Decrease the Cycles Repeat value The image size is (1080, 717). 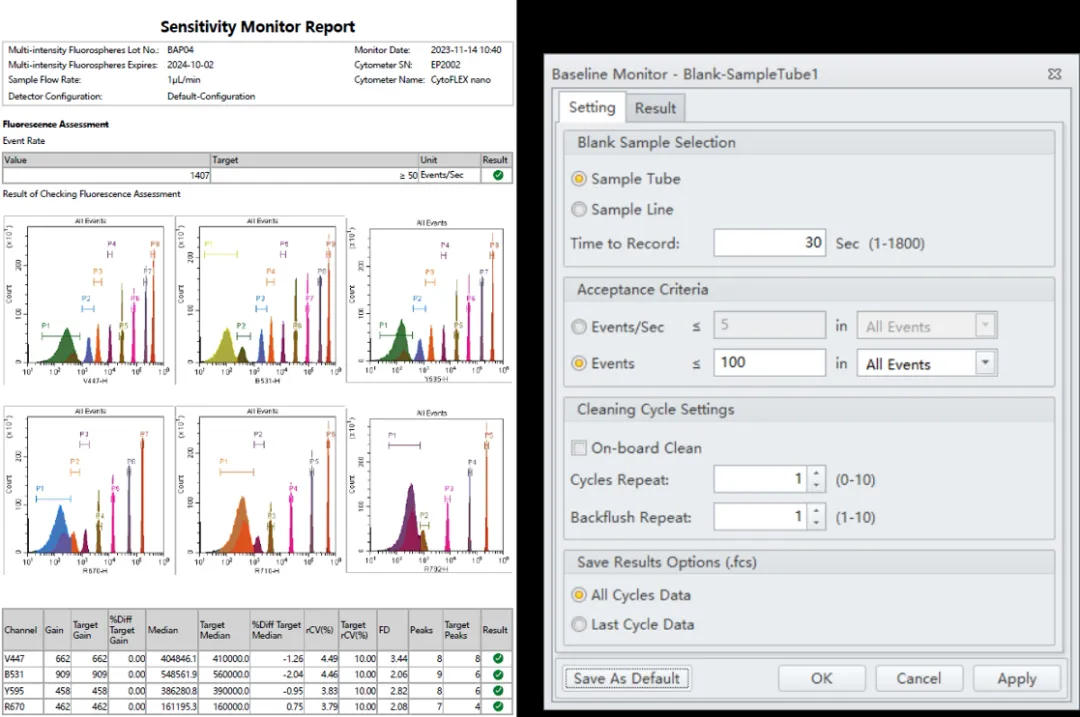(x=817, y=486)
